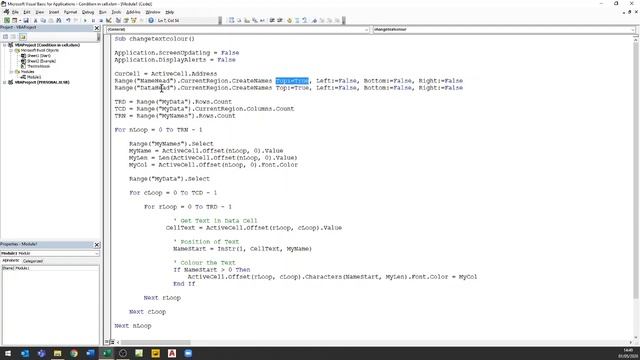Click the Undo toolbar icon
Viewport: 640px width, 360px height.
click(68, 20)
